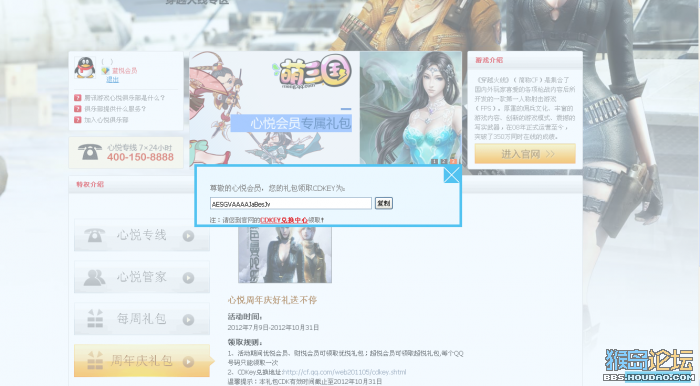
Task: Click the 进入官网 button
Action: [x=525, y=154]
